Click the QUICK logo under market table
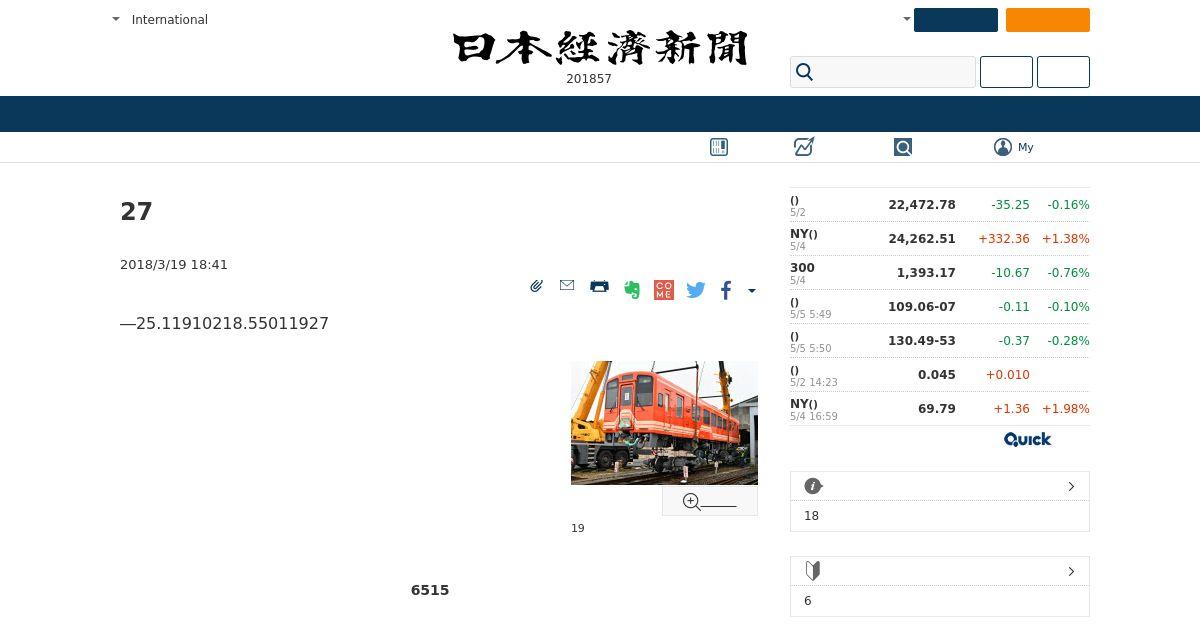Viewport: 1200px width, 630px height. point(1027,440)
